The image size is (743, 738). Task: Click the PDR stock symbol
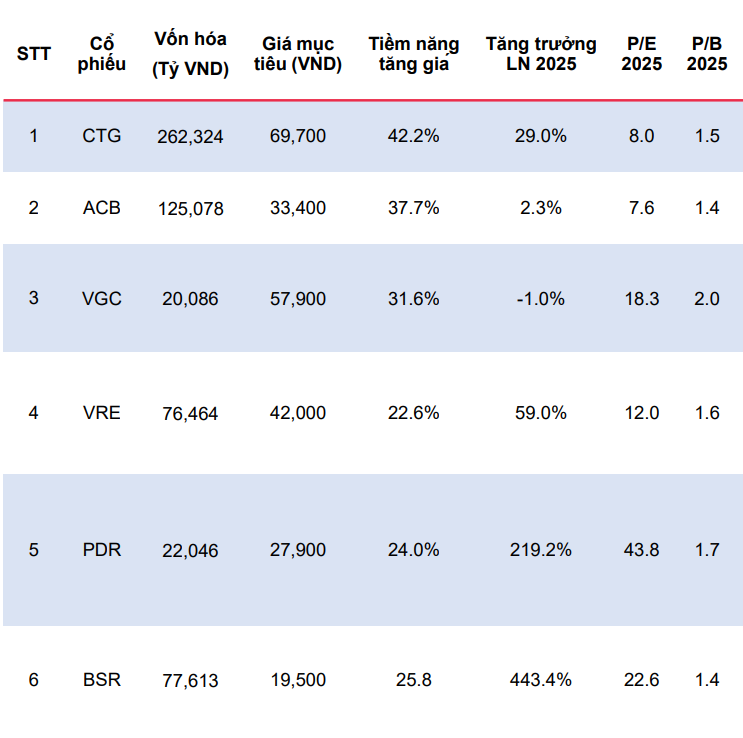coord(101,550)
